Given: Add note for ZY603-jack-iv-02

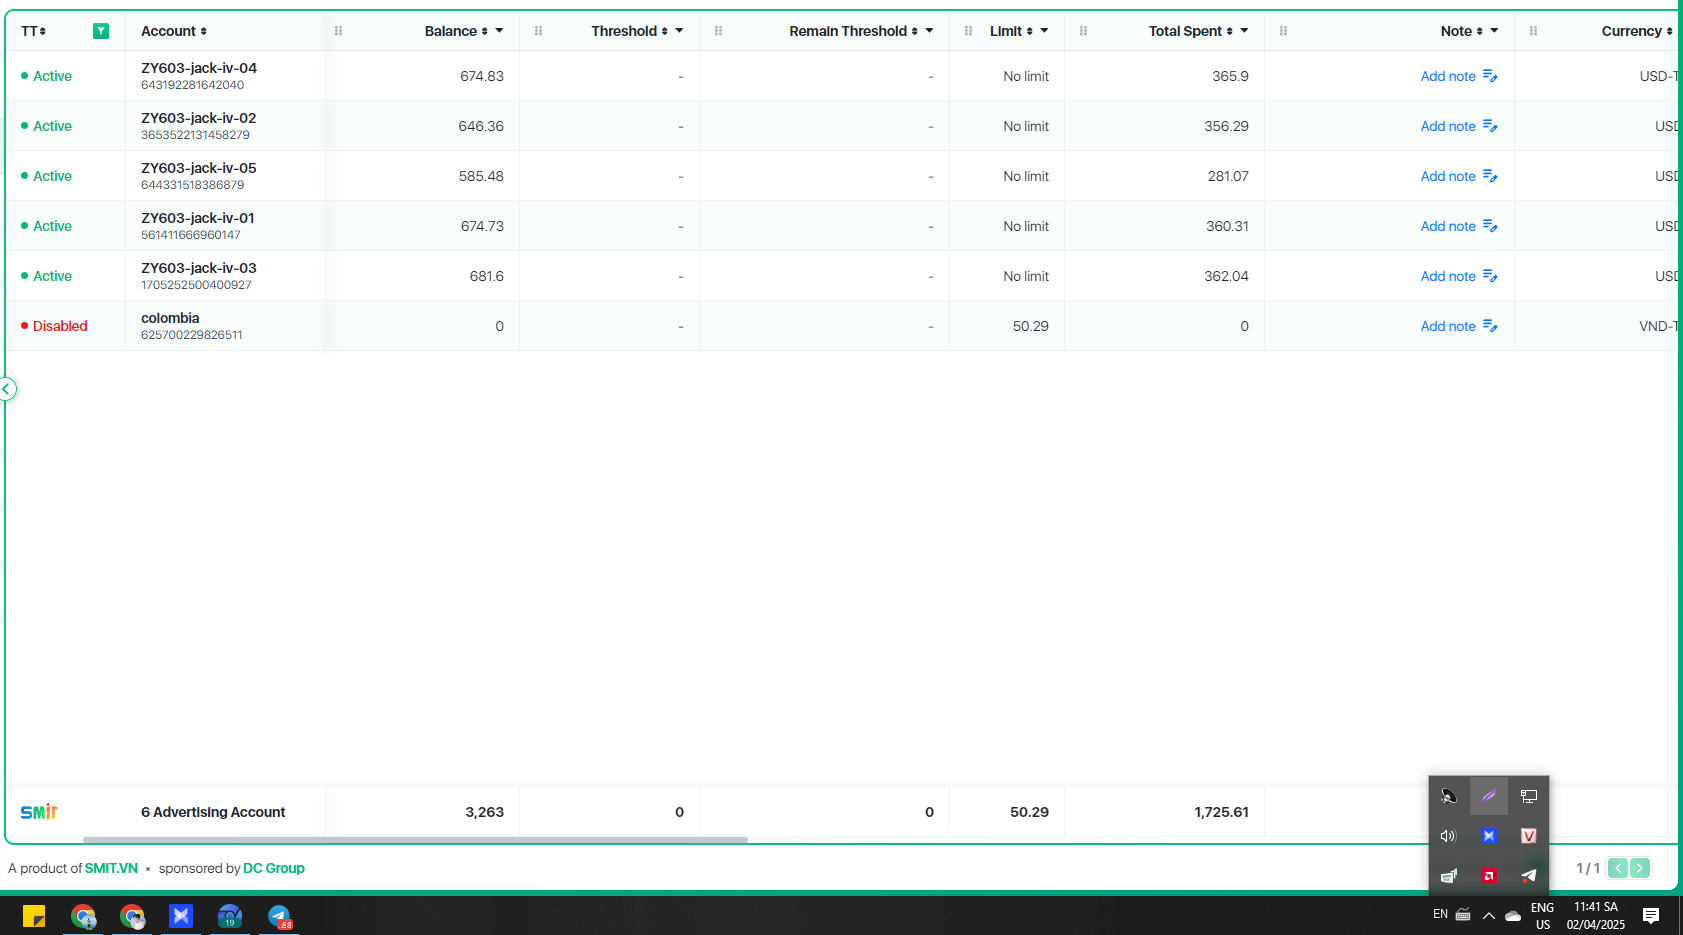Looking at the screenshot, I should pyautogui.click(x=1448, y=126).
